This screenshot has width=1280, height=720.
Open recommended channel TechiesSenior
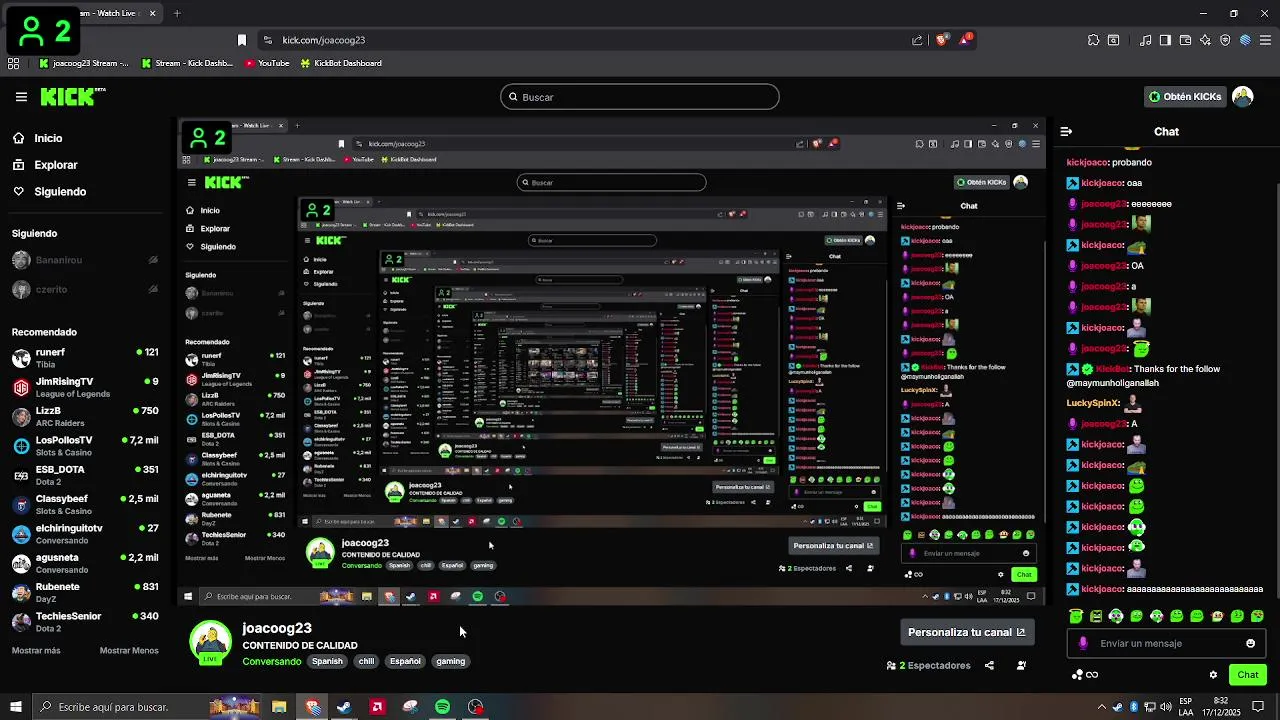tap(85, 621)
